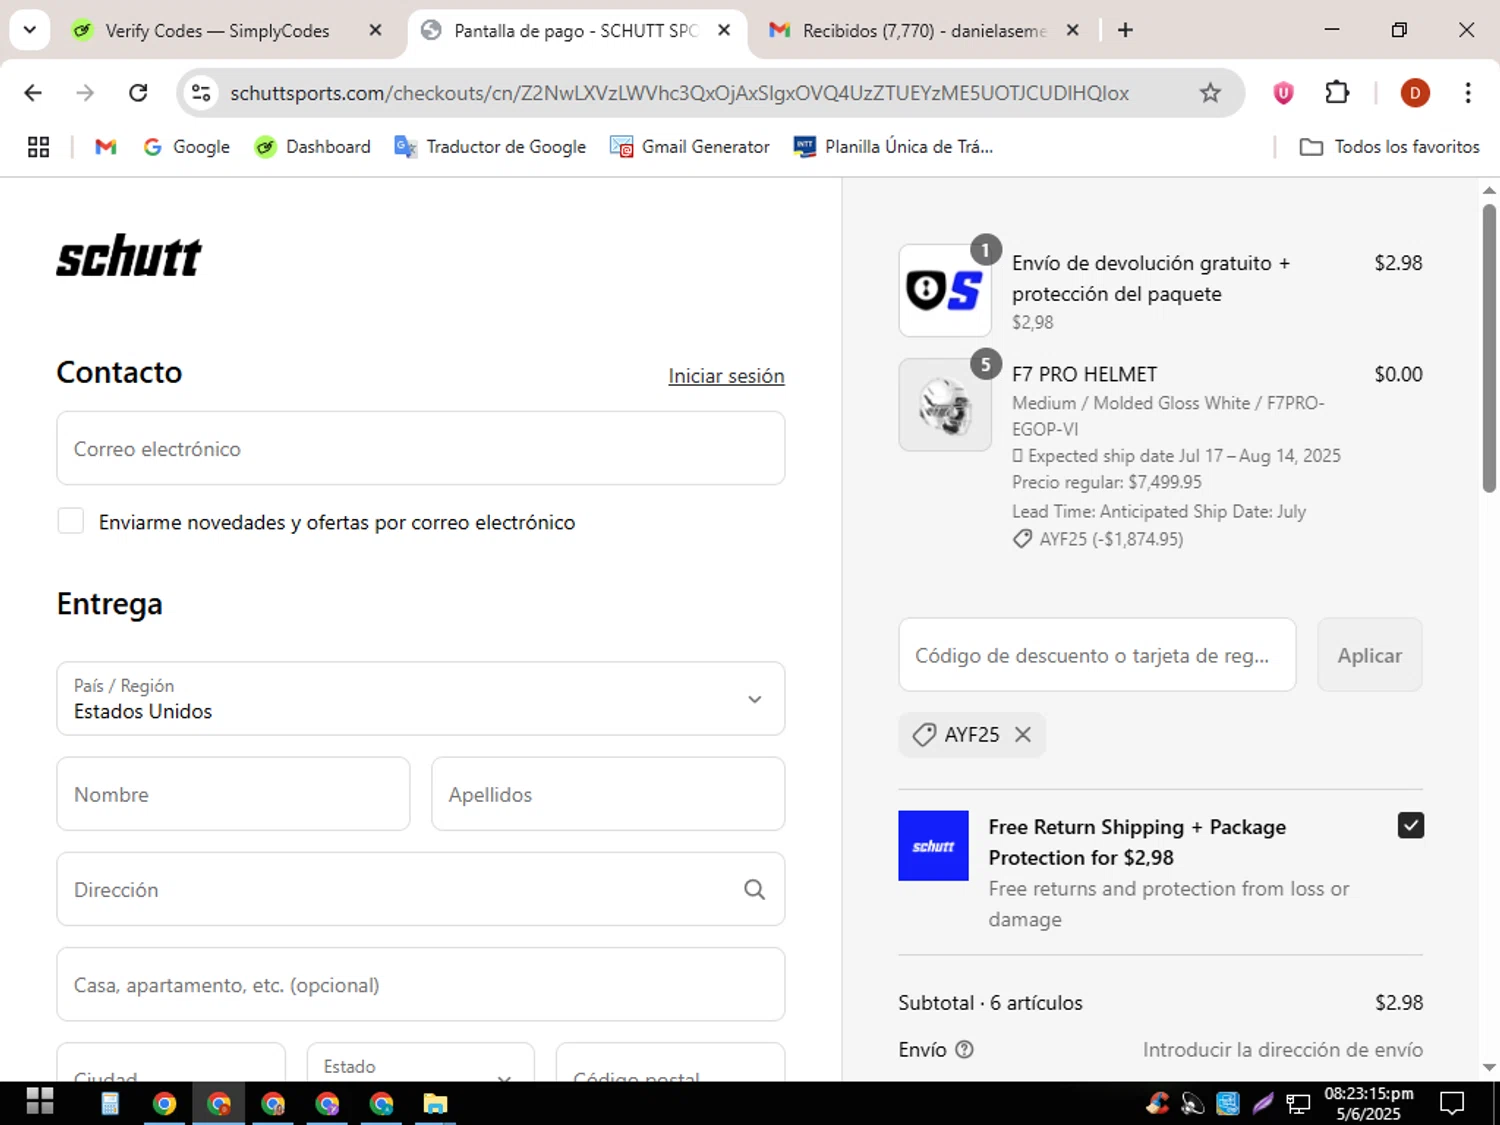This screenshot has width=1500, height=1125.
Task: Click the AYF25 (-$1,874.95) discount text
Action: pyautogui.click(x=1111, y=539)
